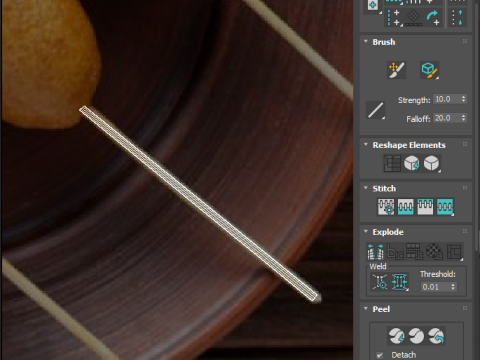Click the Align vertical in place icon
Screen dimensions: 480x360
[394, 17]
